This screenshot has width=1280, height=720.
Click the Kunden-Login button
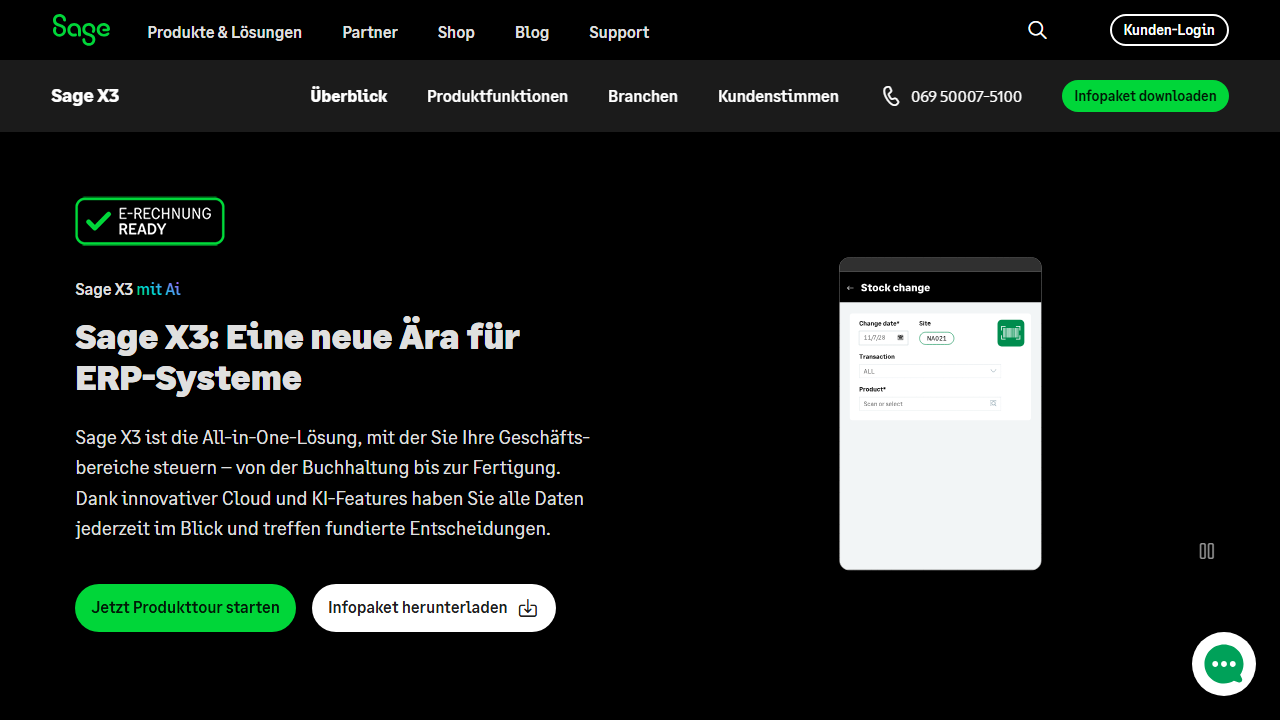(x=1169, y=30)
